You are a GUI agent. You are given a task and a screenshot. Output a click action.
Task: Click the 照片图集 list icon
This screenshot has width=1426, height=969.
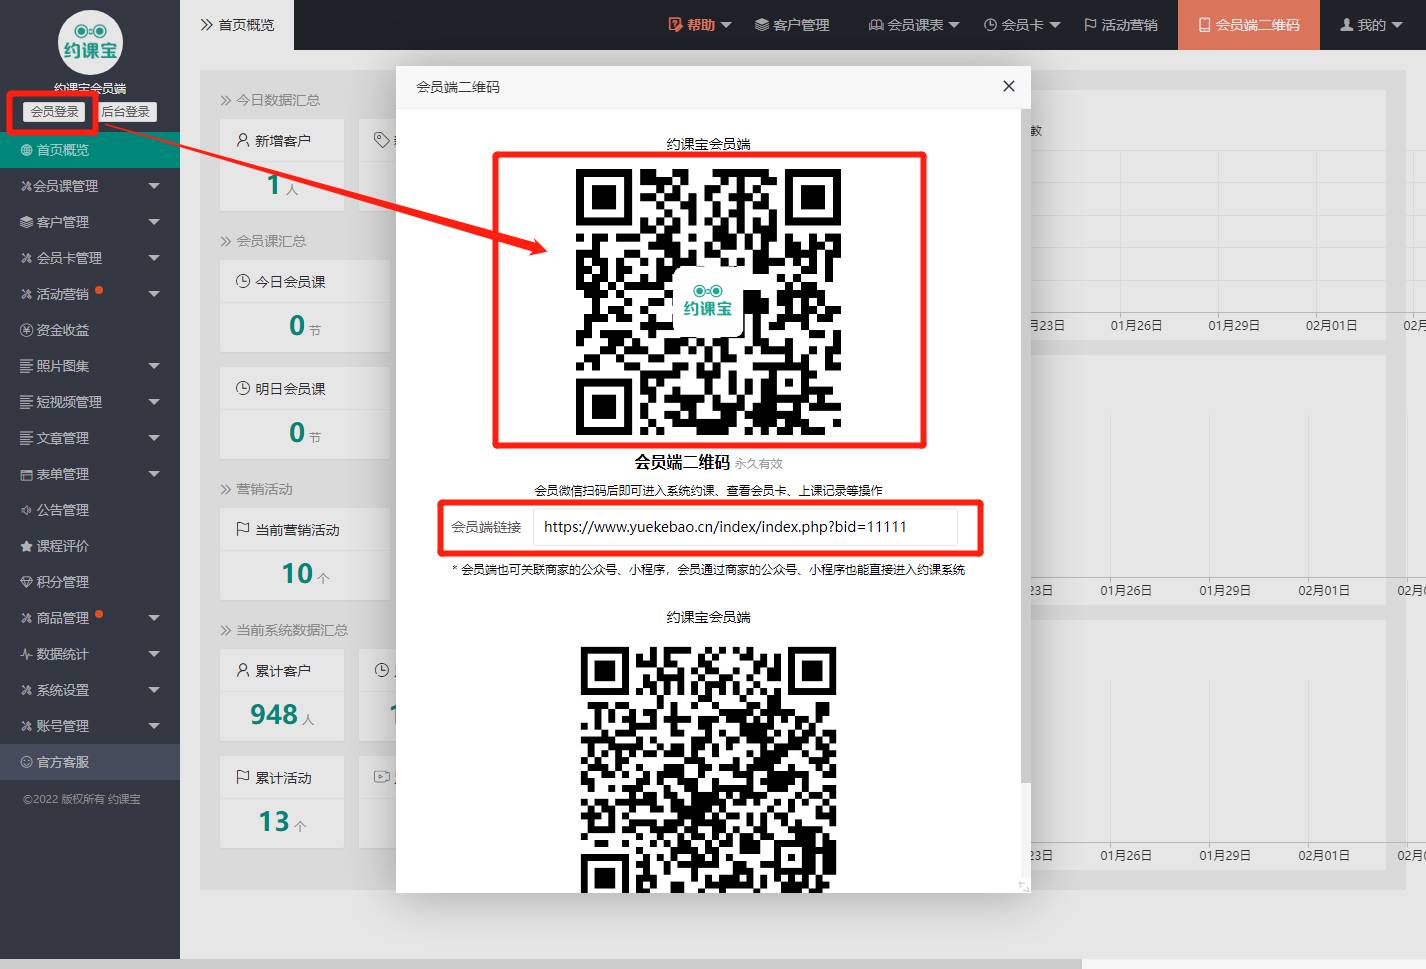(x=27, y=366)
